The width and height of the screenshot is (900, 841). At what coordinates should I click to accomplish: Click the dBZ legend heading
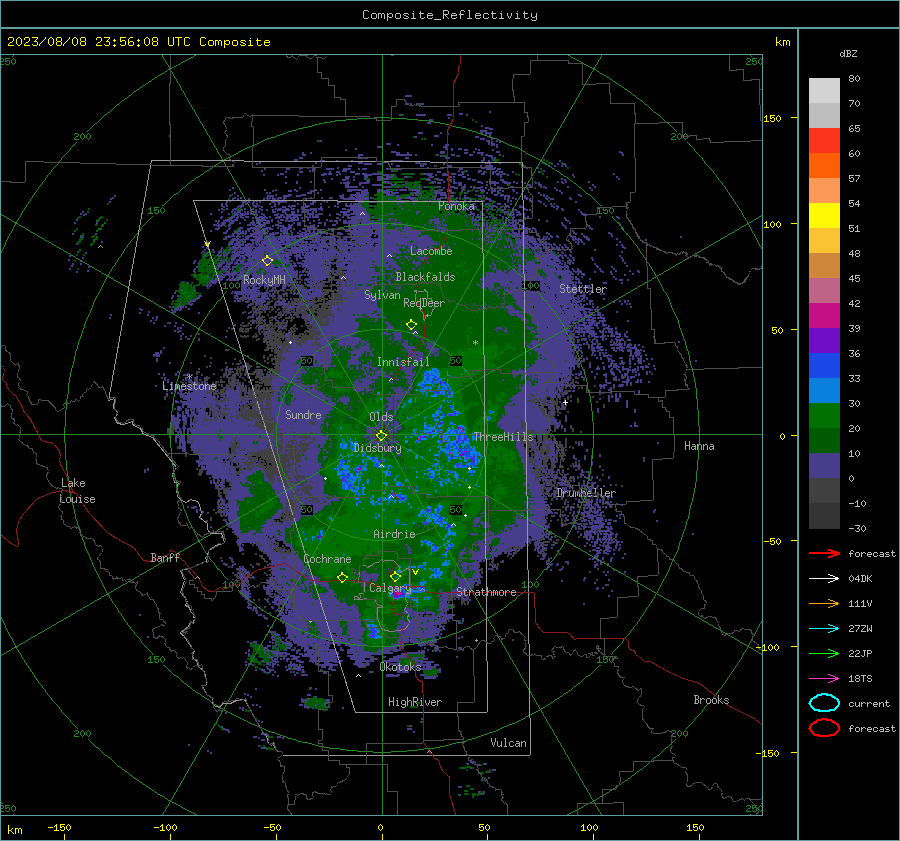pyautogui.click(x=848, y=53)
